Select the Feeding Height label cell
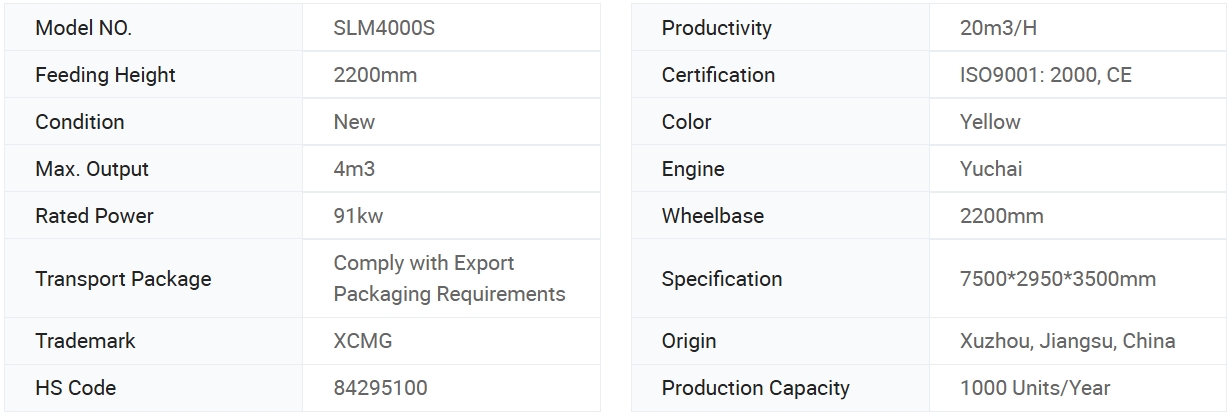The image size is (1231, 417). pyautogui.click(x=154, y=75)
